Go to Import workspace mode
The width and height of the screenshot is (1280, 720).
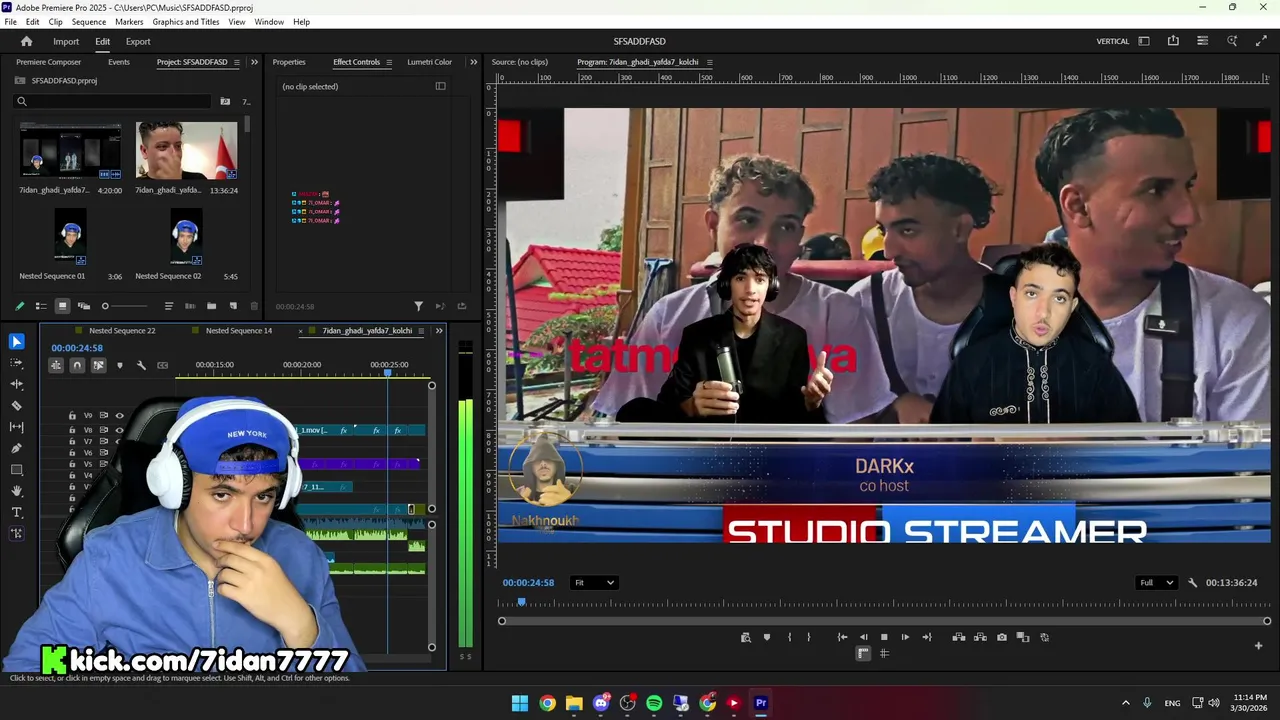coord(66,41)
